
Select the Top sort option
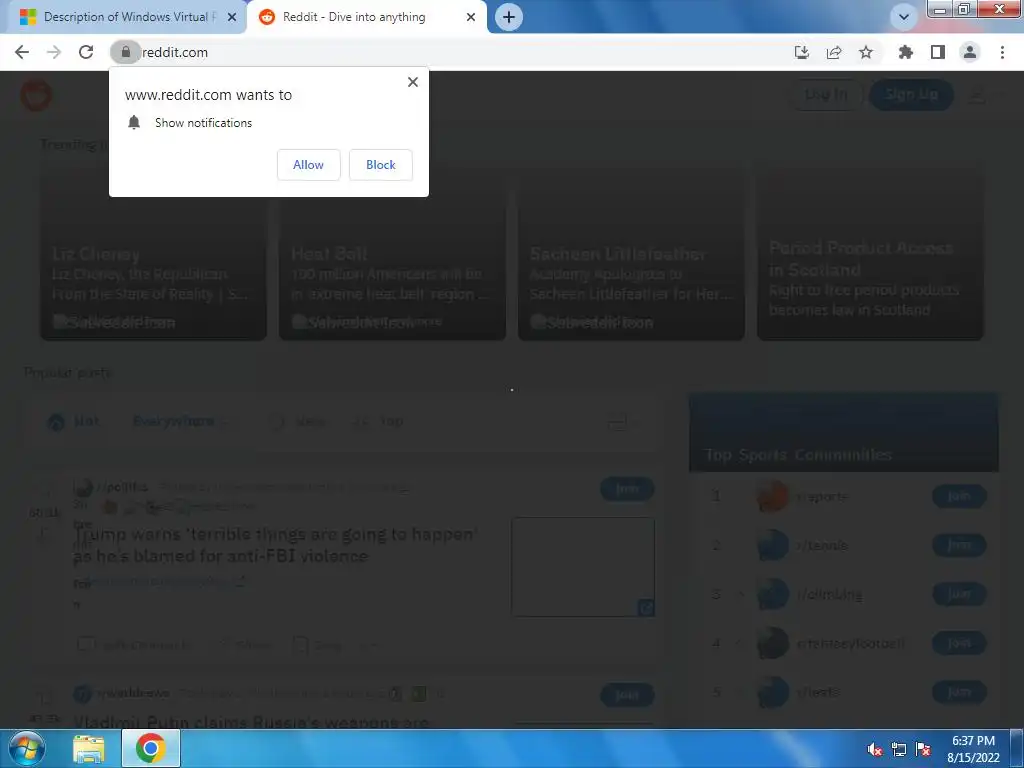point(379,422)
